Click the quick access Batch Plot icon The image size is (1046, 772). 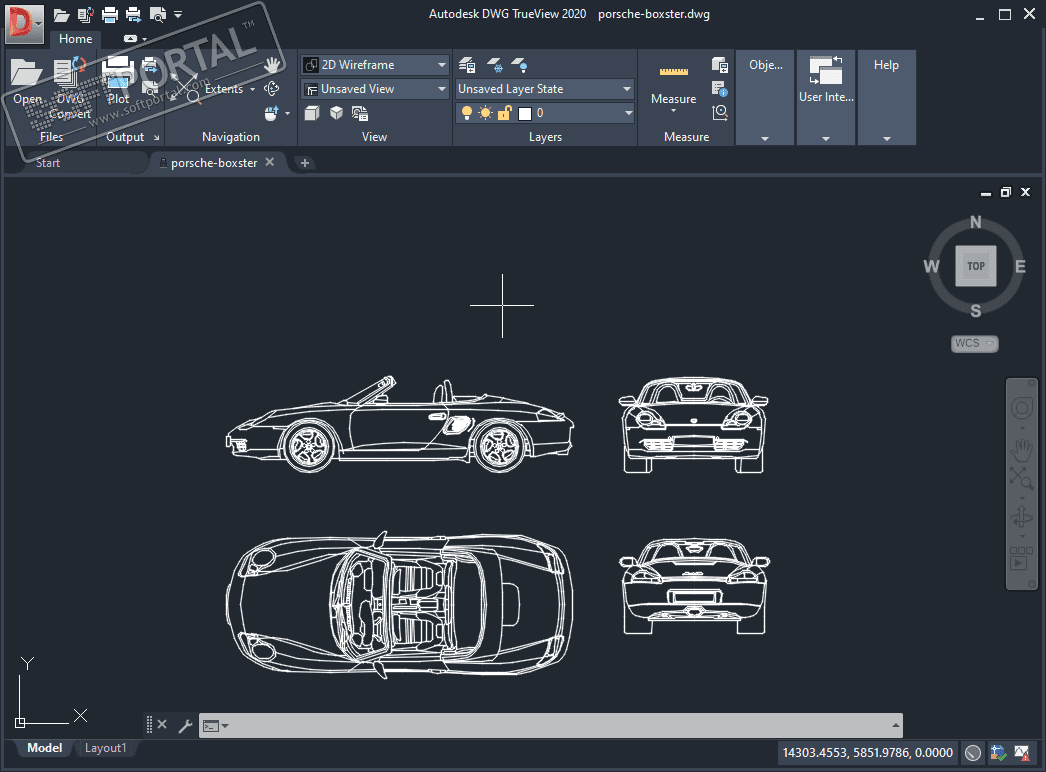(x=133, y=14)
